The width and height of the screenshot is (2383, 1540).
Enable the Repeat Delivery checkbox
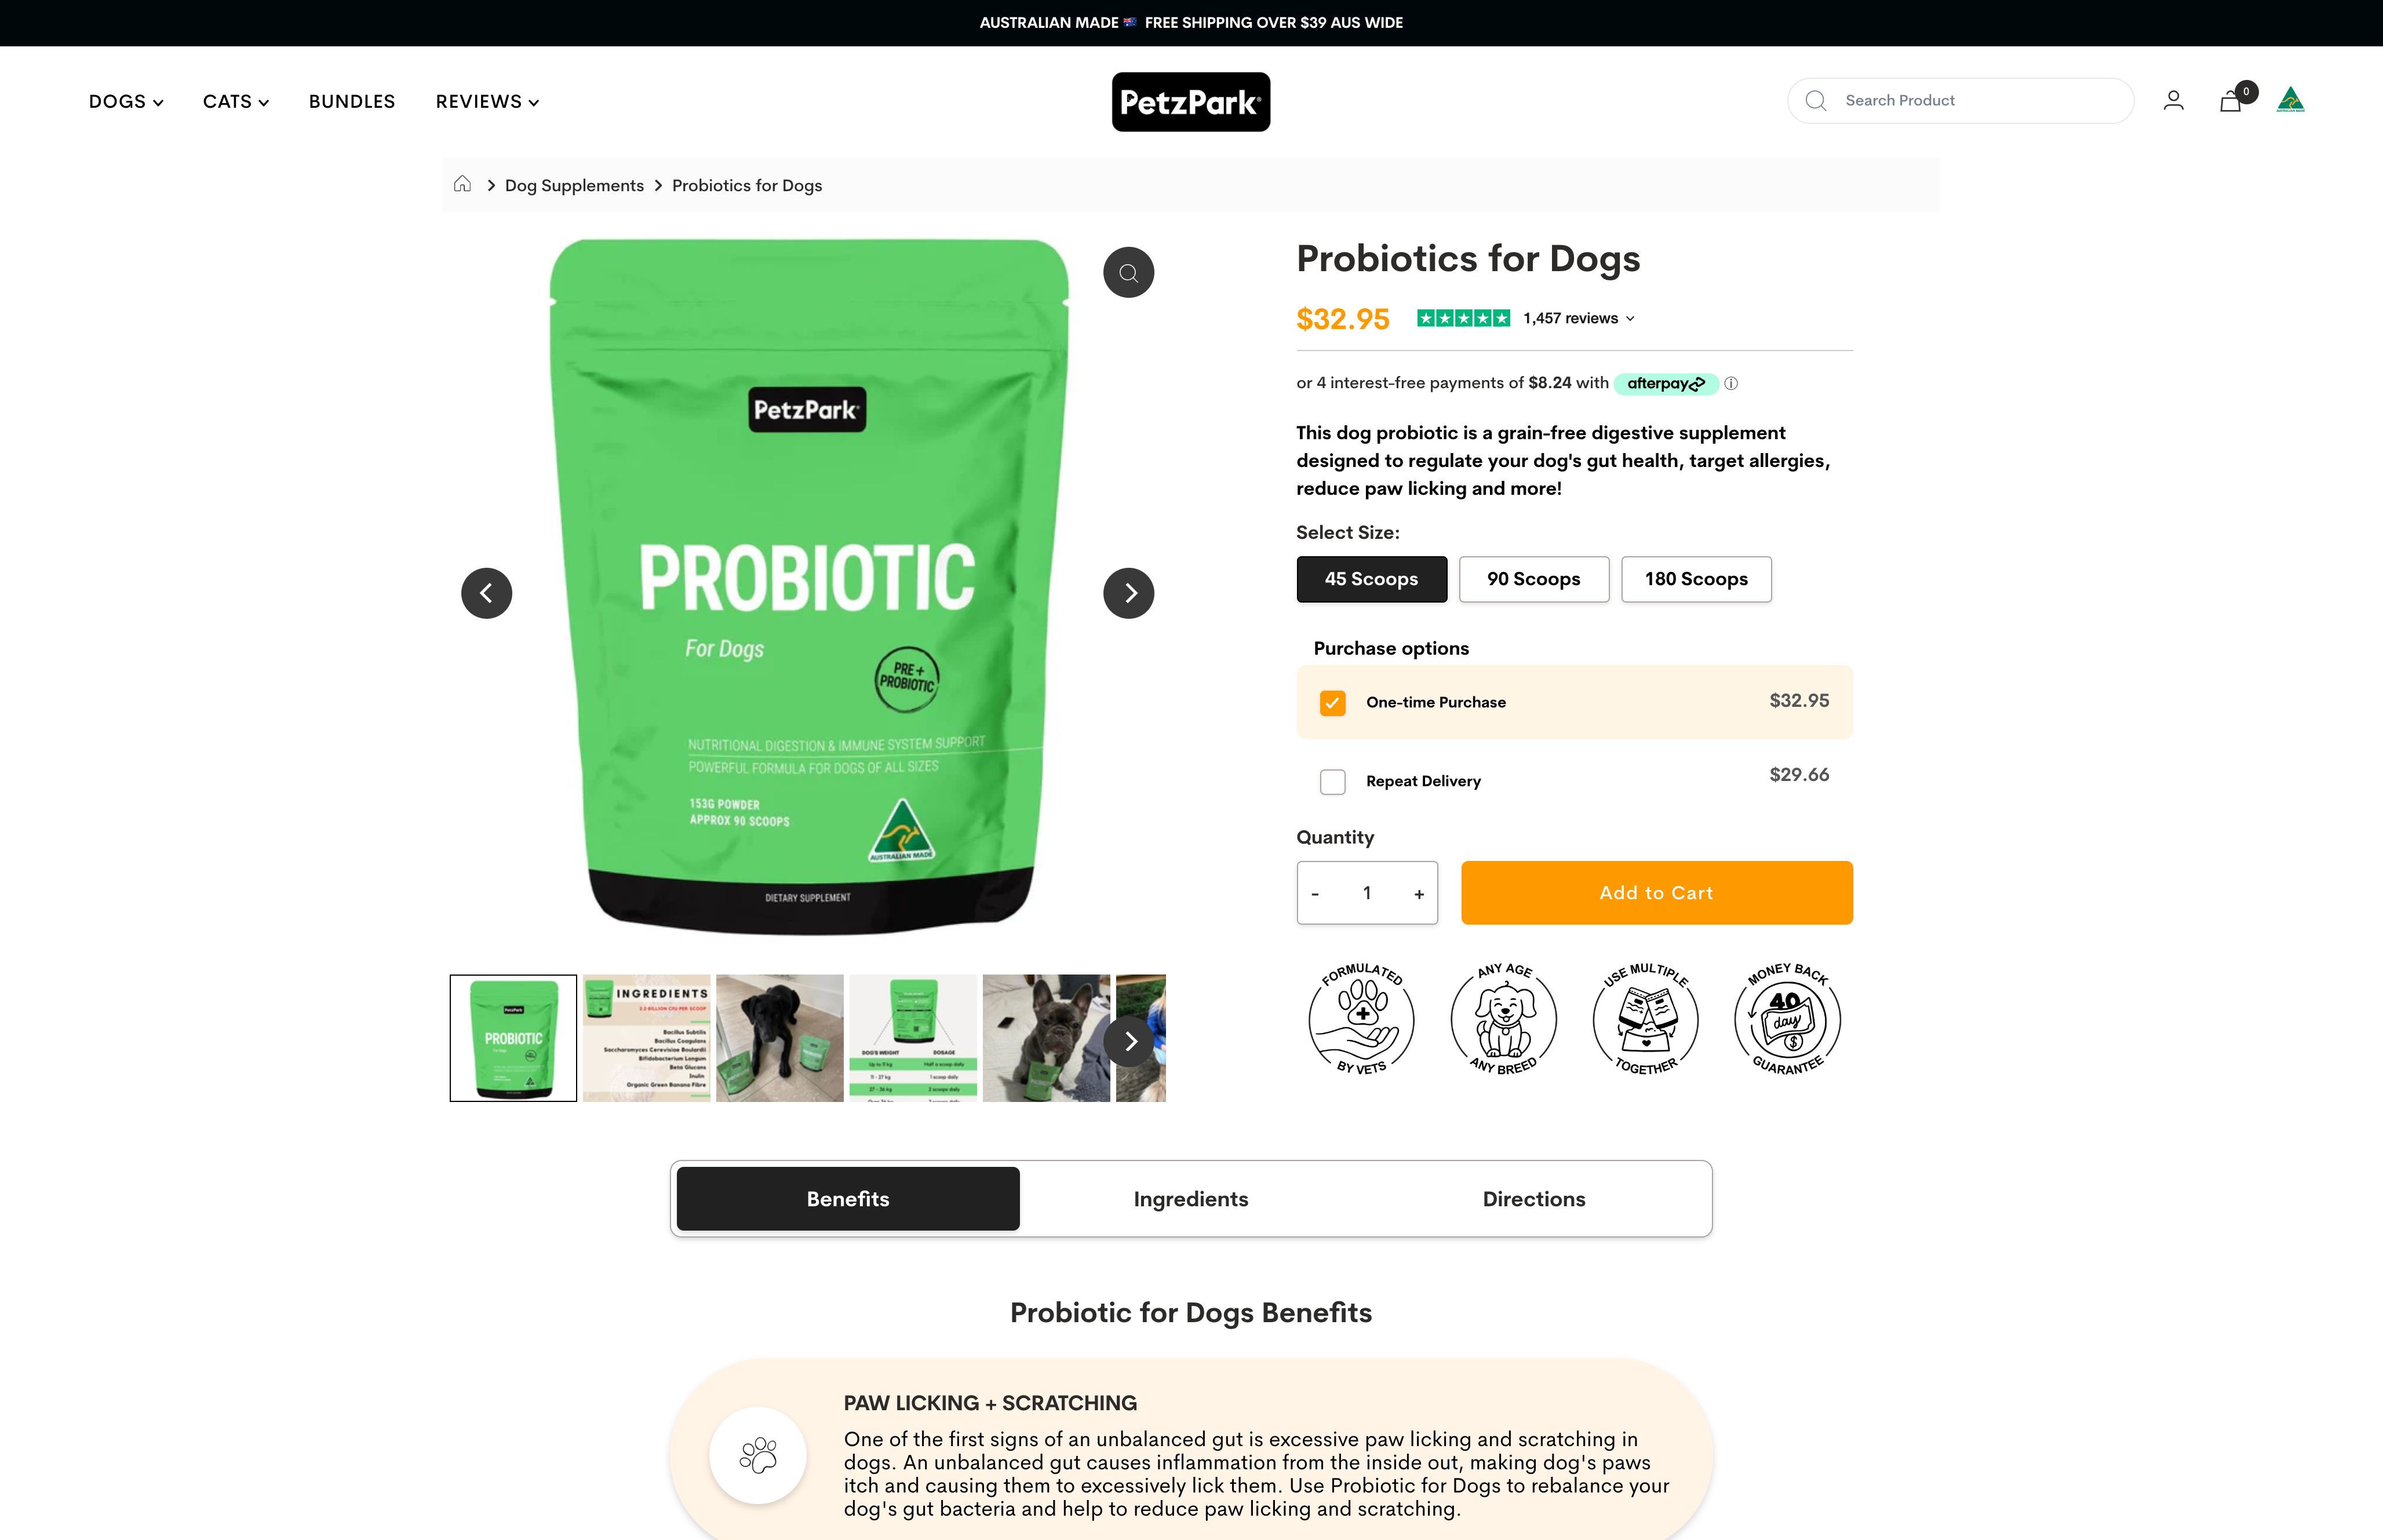1332,781
